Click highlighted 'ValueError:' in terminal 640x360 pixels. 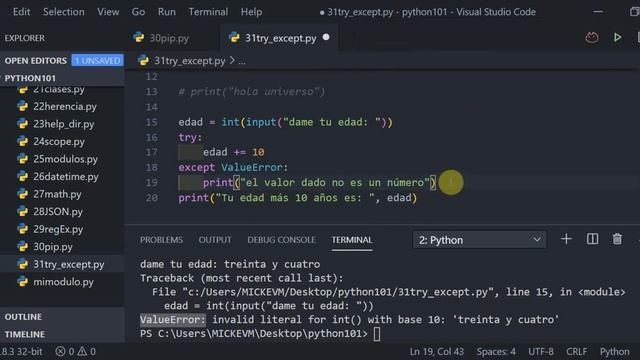(173, 320)
